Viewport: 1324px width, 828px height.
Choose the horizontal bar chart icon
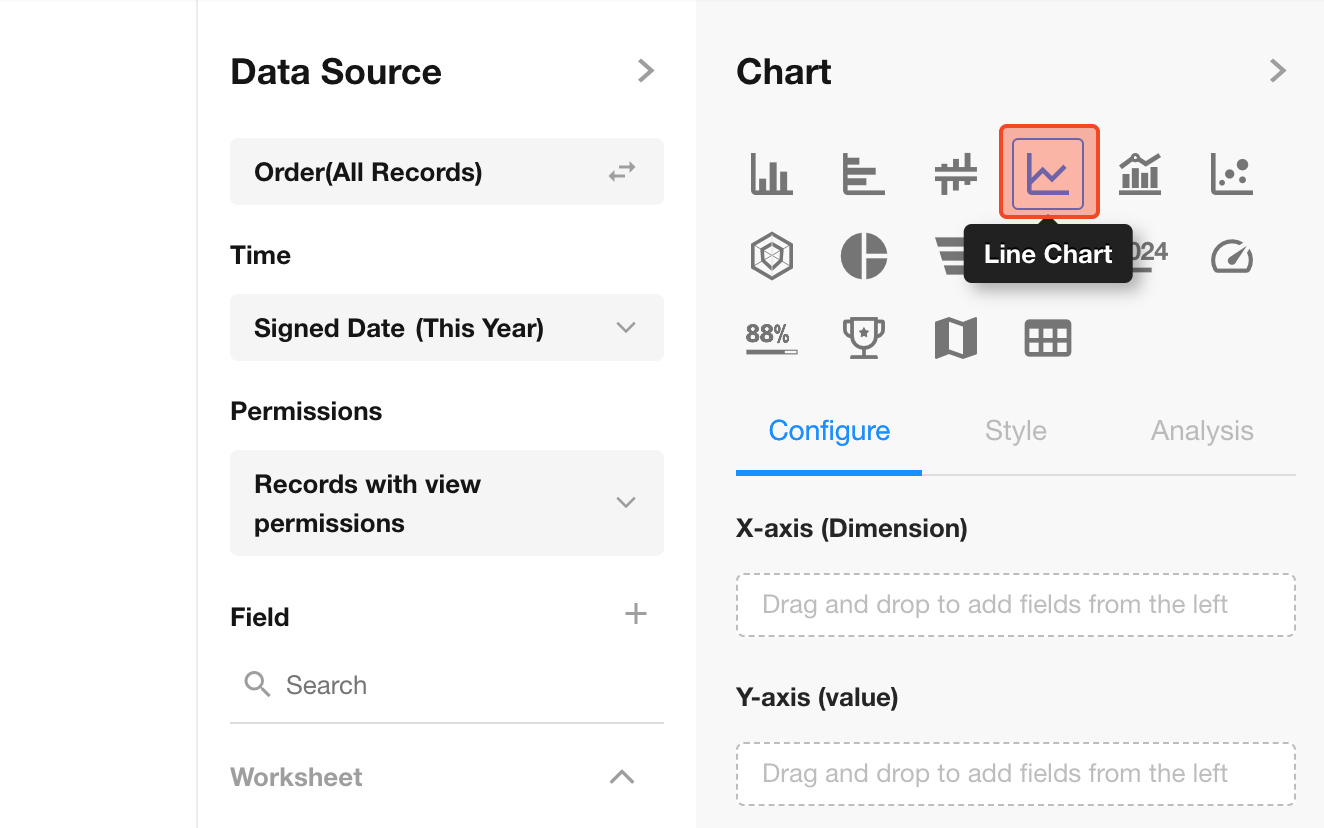point(863,174)
